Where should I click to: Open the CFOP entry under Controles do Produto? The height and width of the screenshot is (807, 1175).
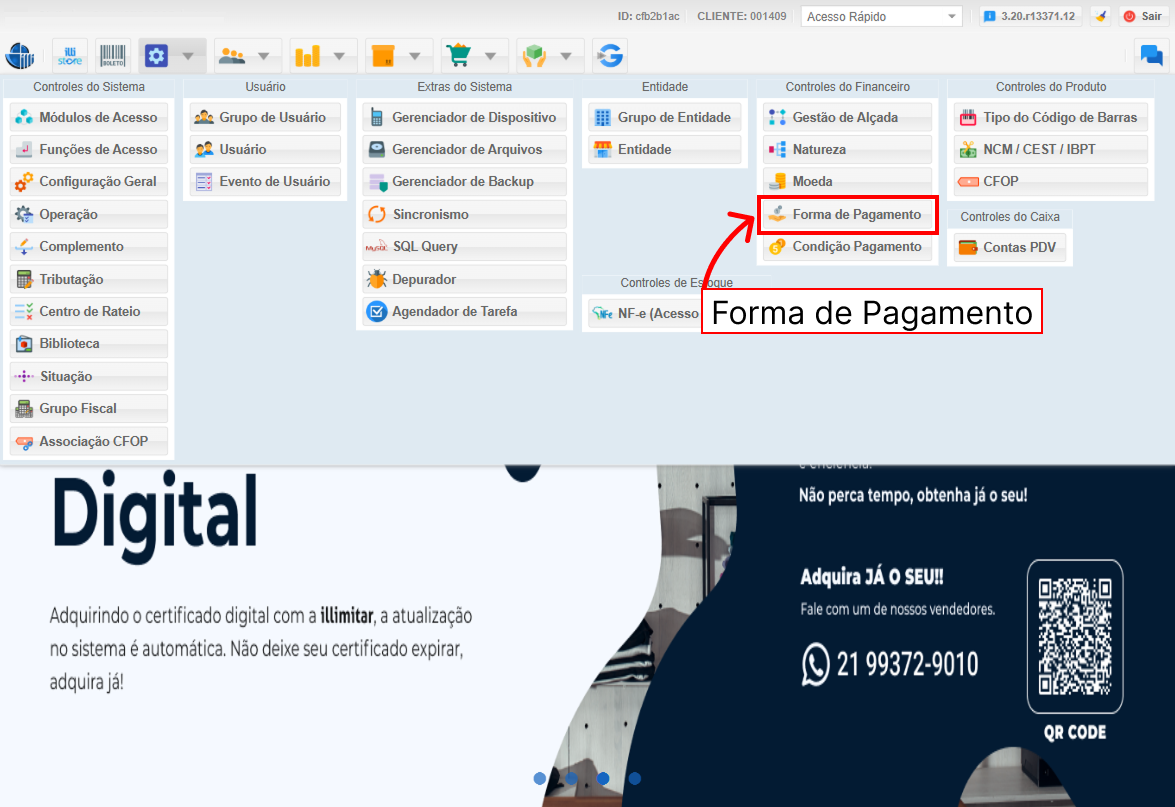pyautogui.click(x=1051, y=181)
